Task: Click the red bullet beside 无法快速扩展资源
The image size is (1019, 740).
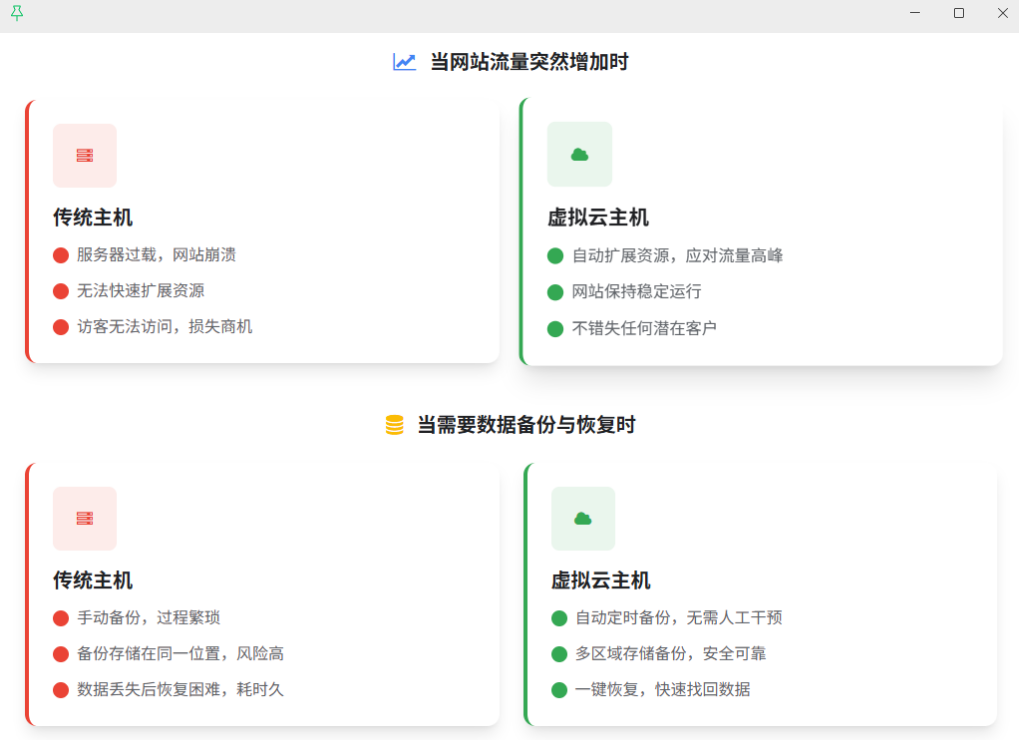Action: [x=61, y=291]
